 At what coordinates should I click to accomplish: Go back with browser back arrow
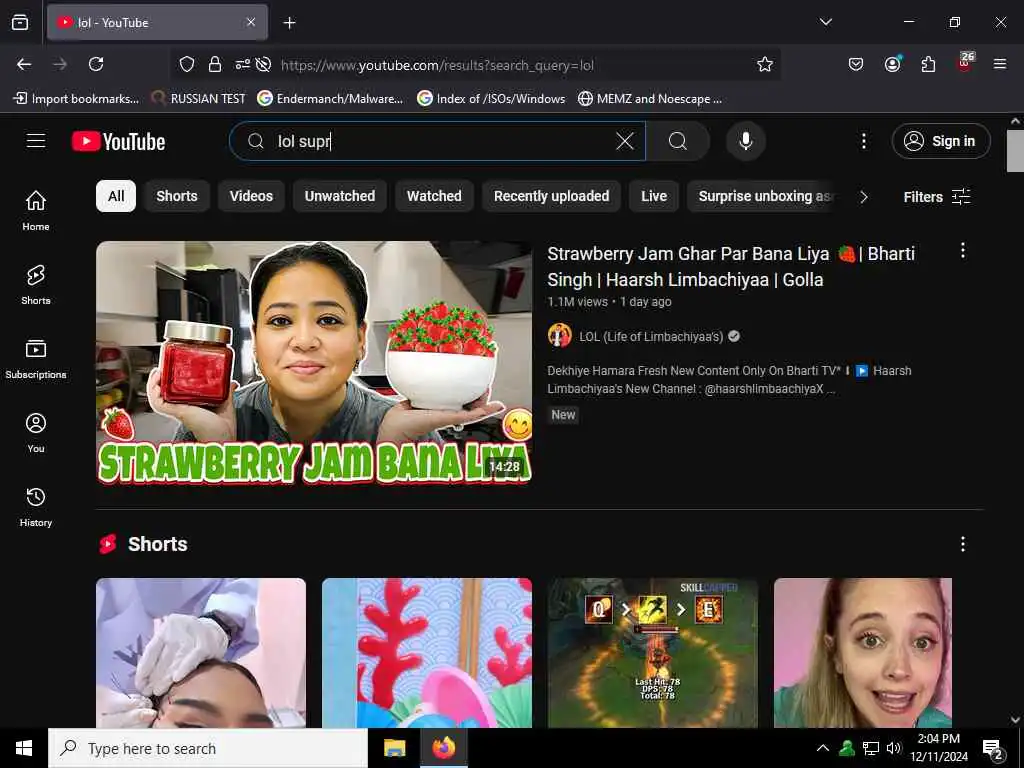(24, 64)
